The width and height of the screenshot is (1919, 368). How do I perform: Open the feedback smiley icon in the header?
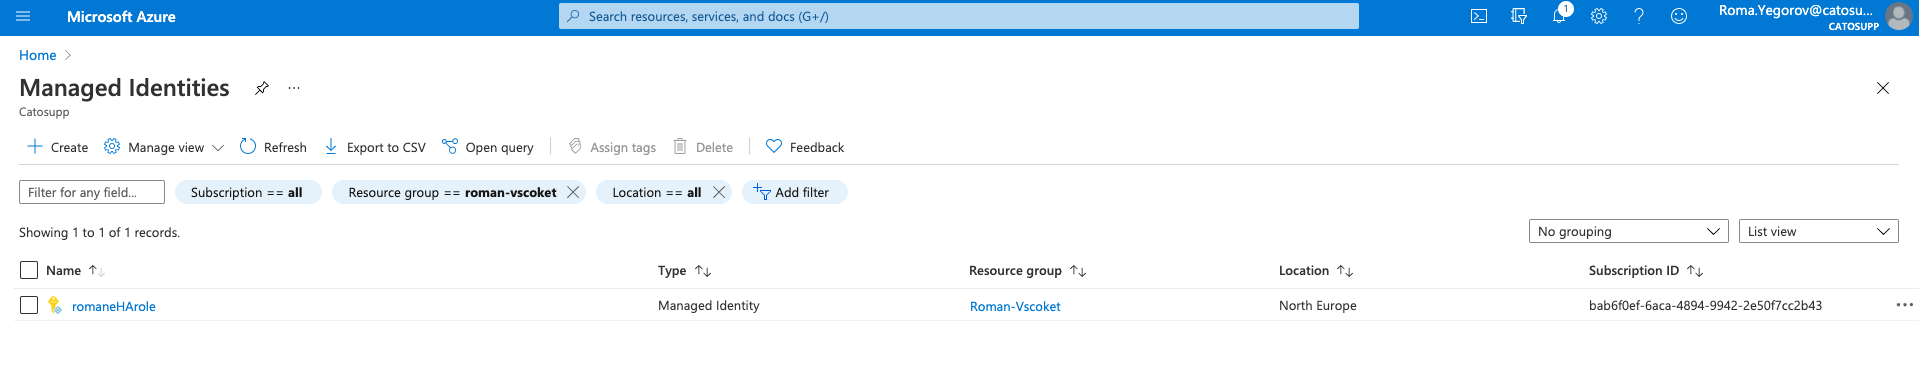[1679, 16]
